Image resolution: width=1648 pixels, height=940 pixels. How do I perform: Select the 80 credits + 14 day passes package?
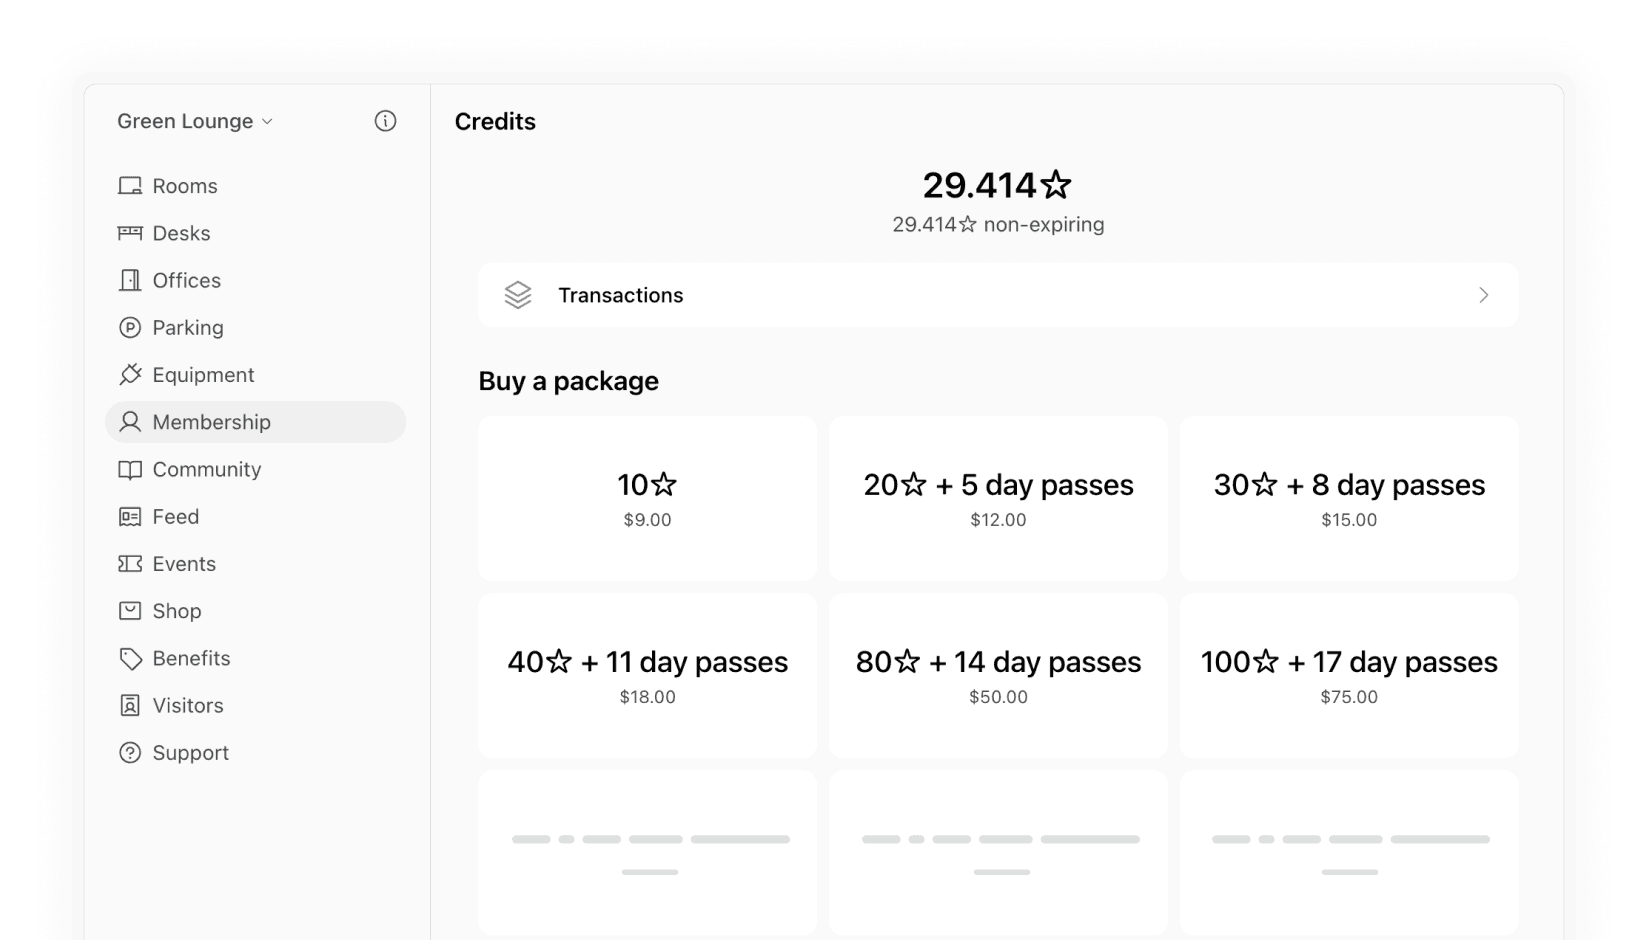click(x=998, y=675)
